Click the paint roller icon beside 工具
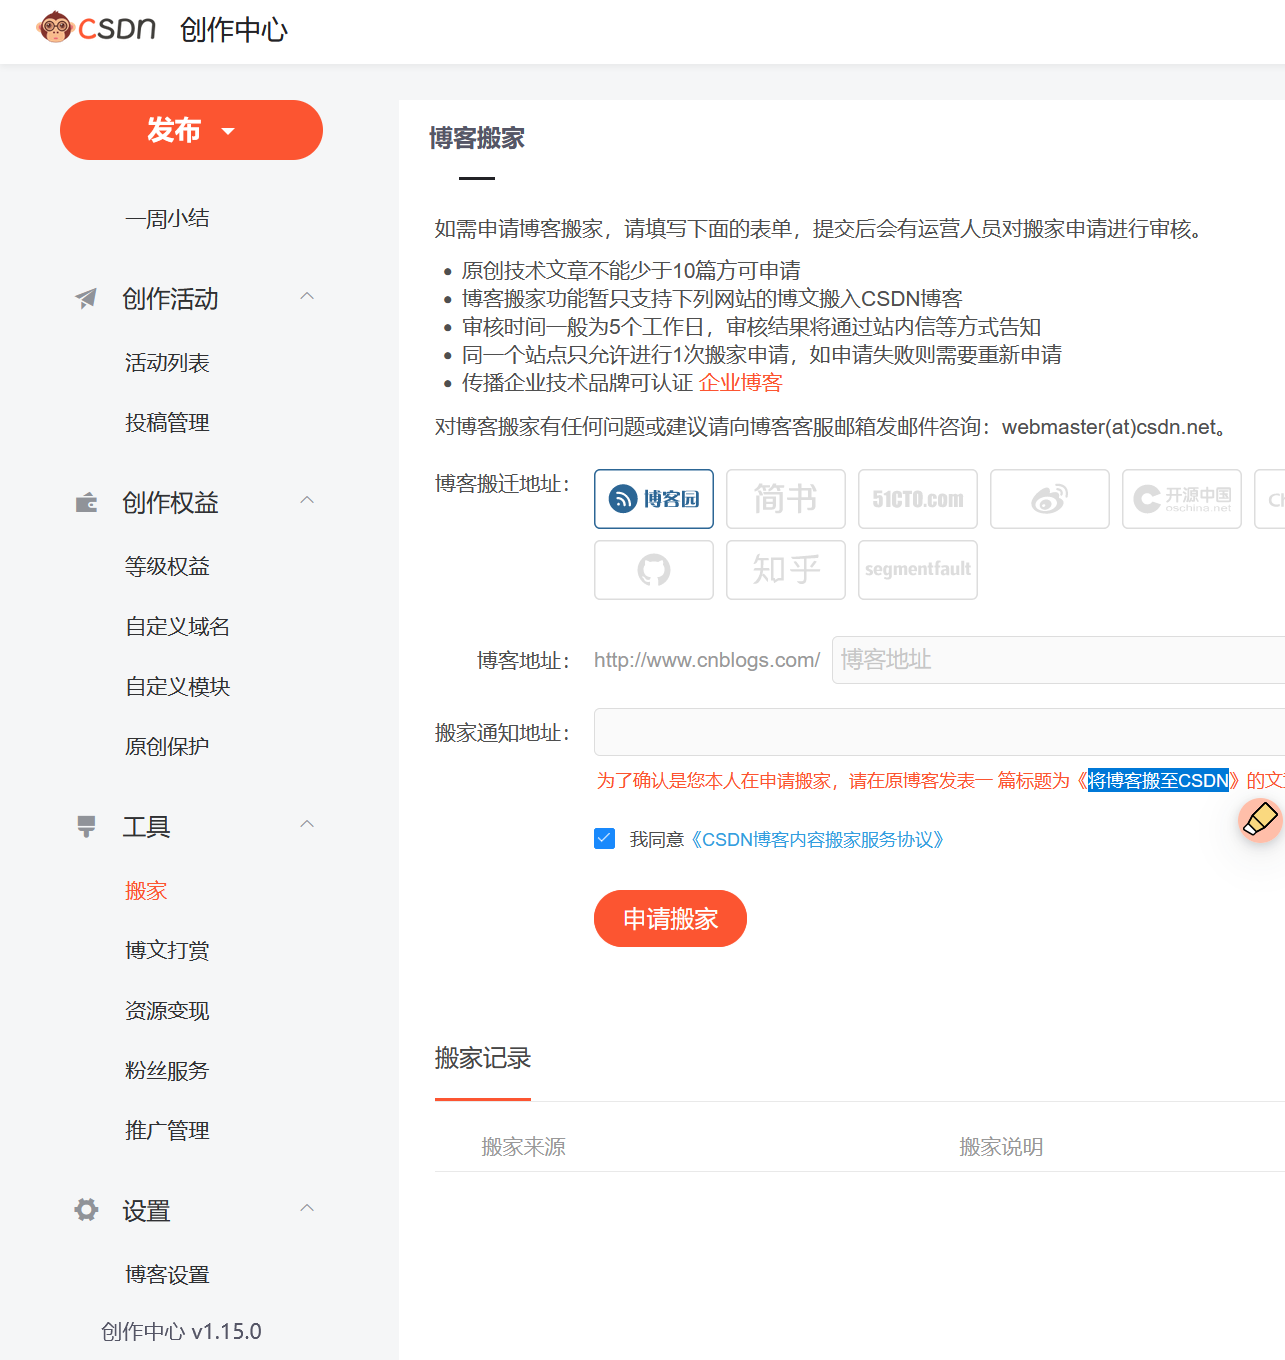The height and width of the screenshot is (1360, 1285). 86,826
